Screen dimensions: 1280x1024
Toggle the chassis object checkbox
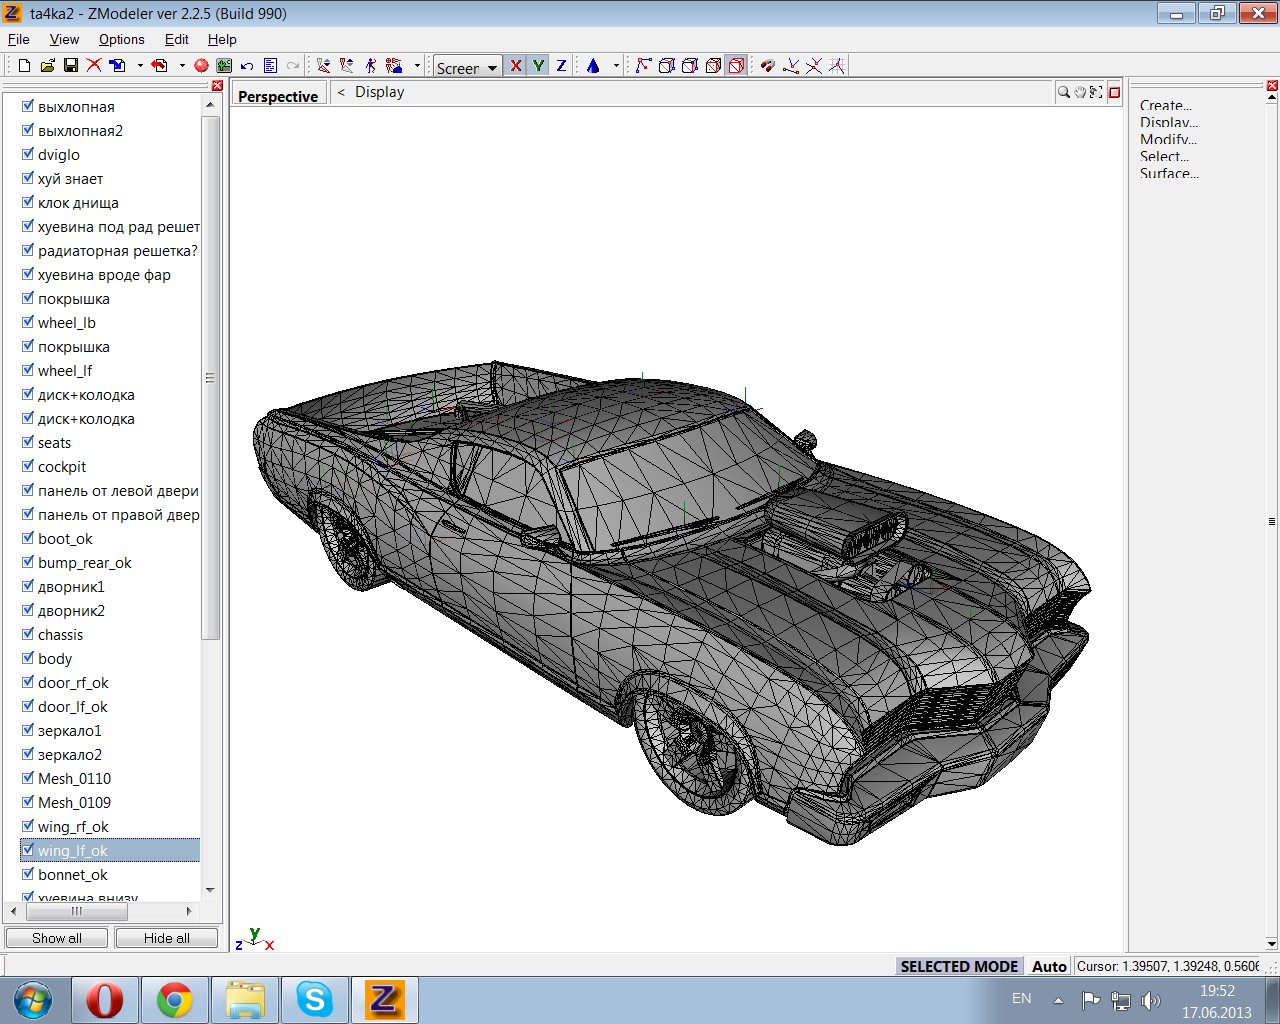pyautogui.click(x=28, y=634)
